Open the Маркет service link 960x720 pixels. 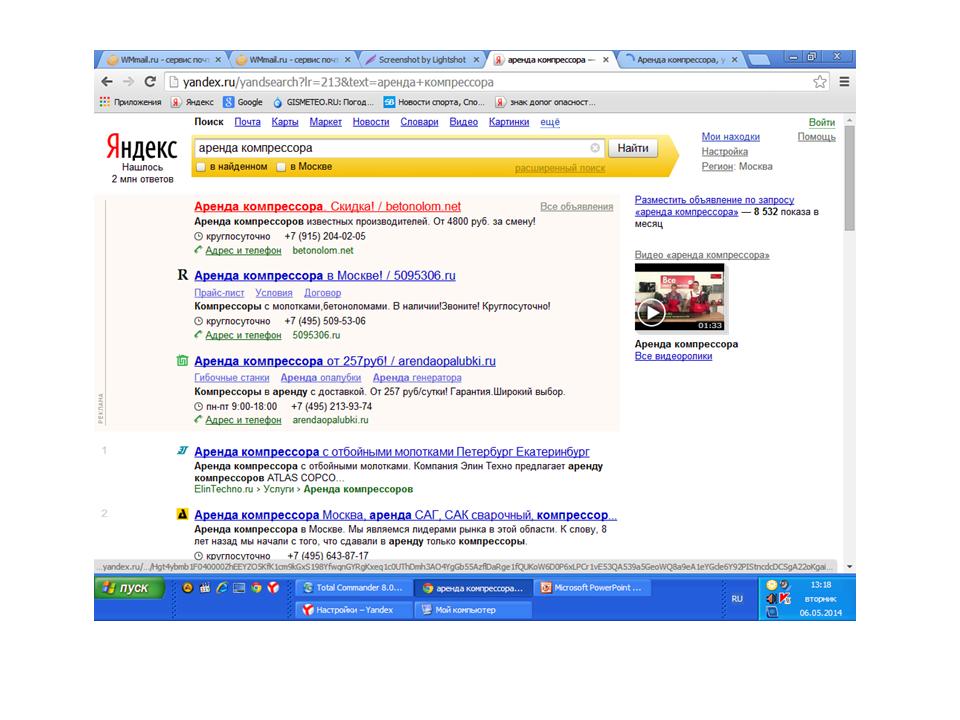point(325,122)
